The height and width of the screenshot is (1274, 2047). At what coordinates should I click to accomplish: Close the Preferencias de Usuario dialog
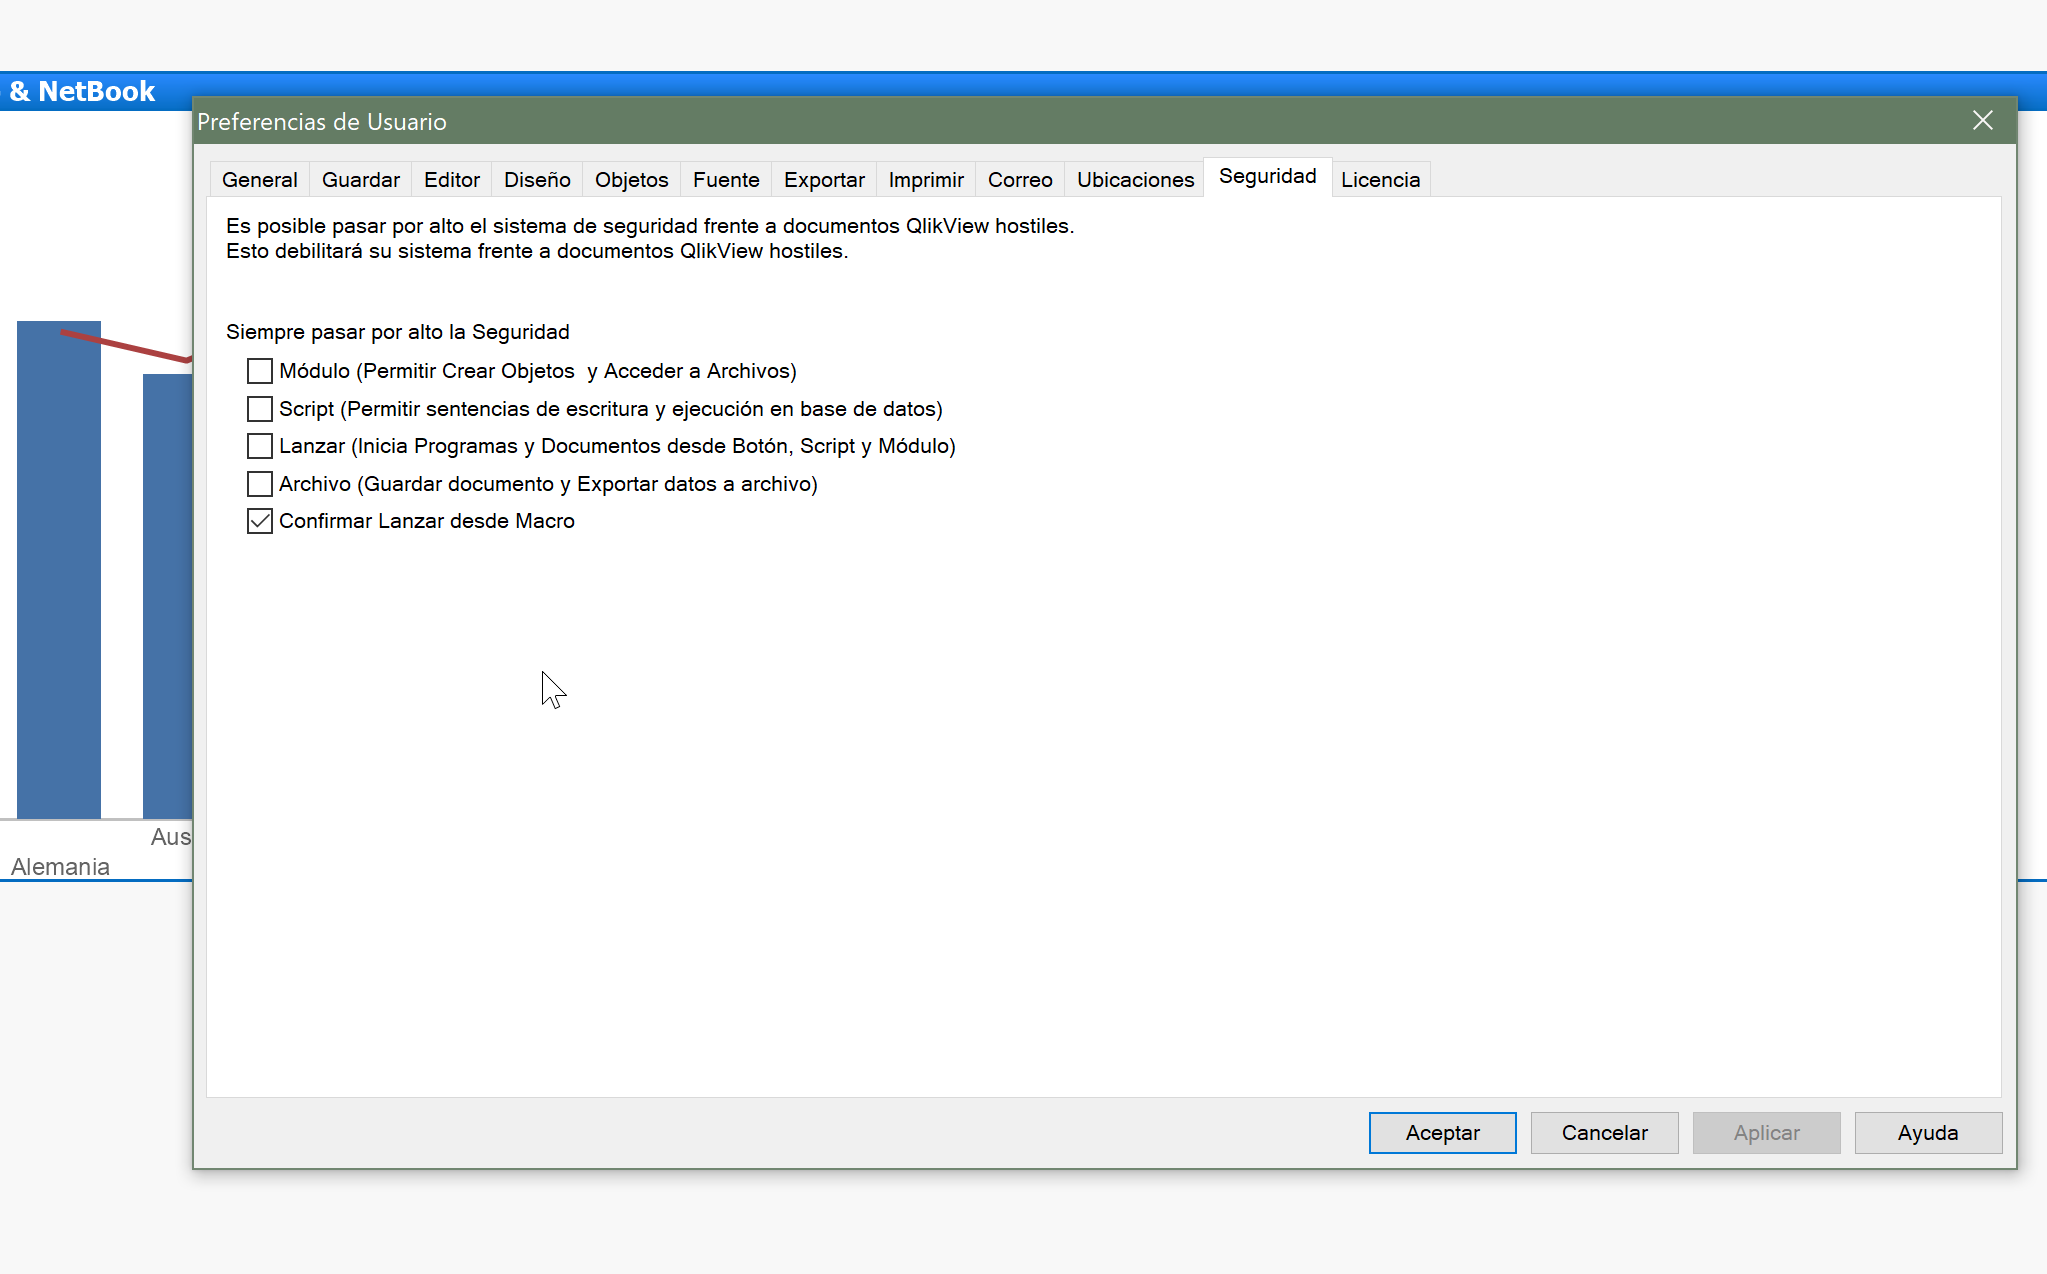pos(1982,121)
